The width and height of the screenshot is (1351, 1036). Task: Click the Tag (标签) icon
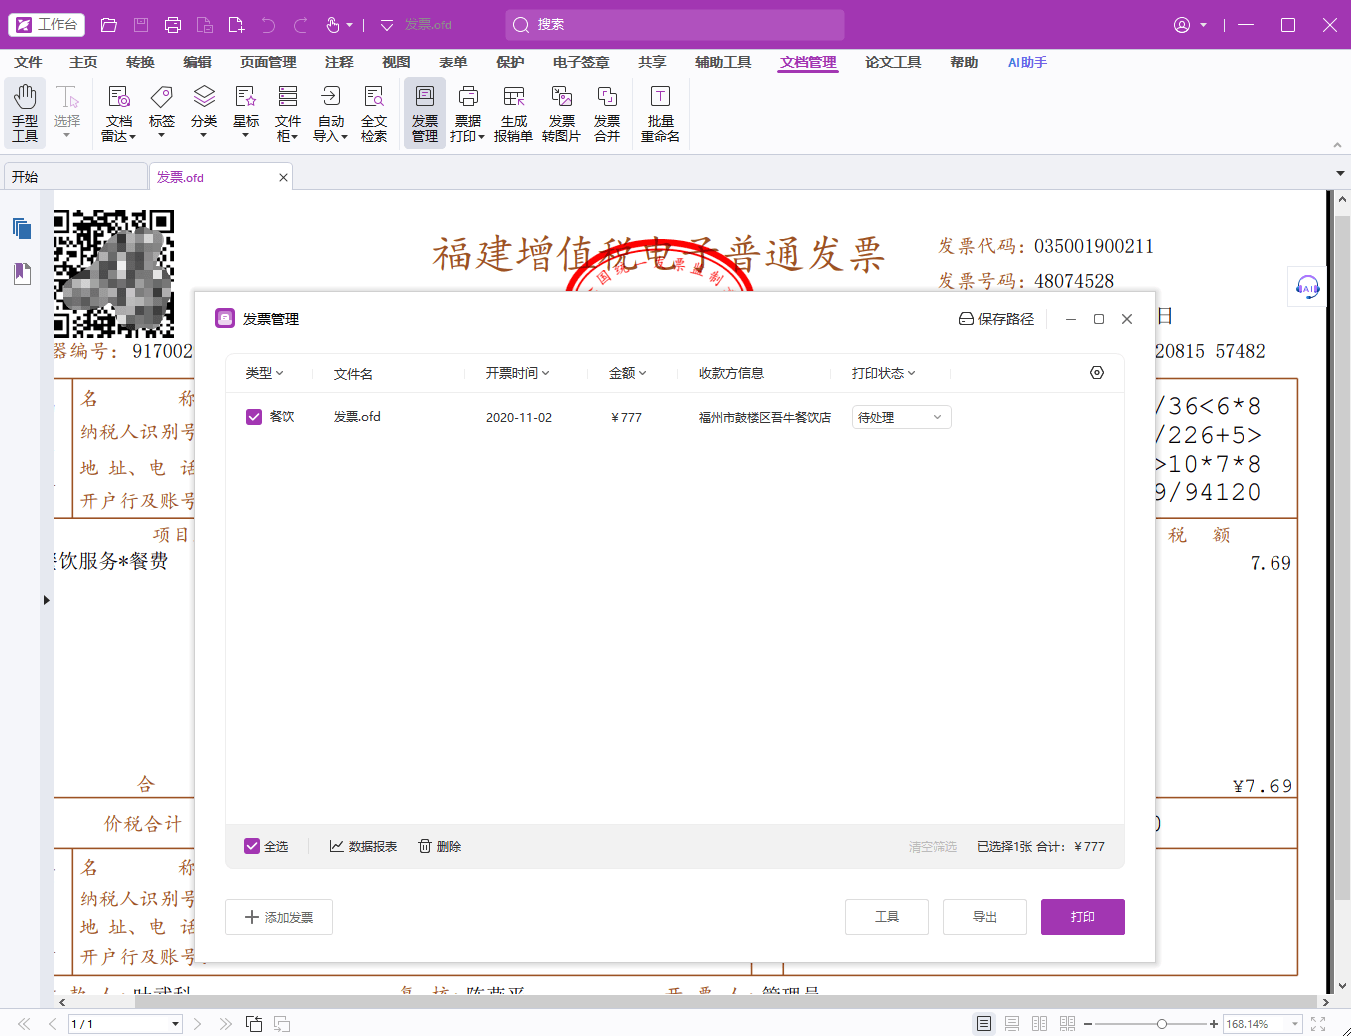click(x=161, y=113)
